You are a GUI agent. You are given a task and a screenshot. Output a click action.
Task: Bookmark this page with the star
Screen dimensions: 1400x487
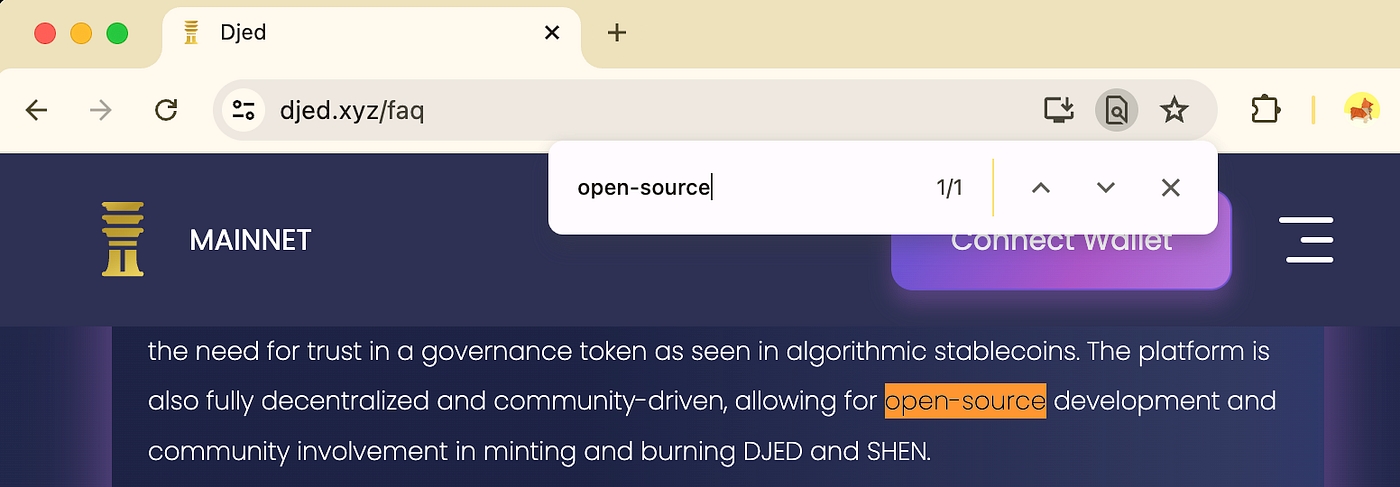point(1174,110)
